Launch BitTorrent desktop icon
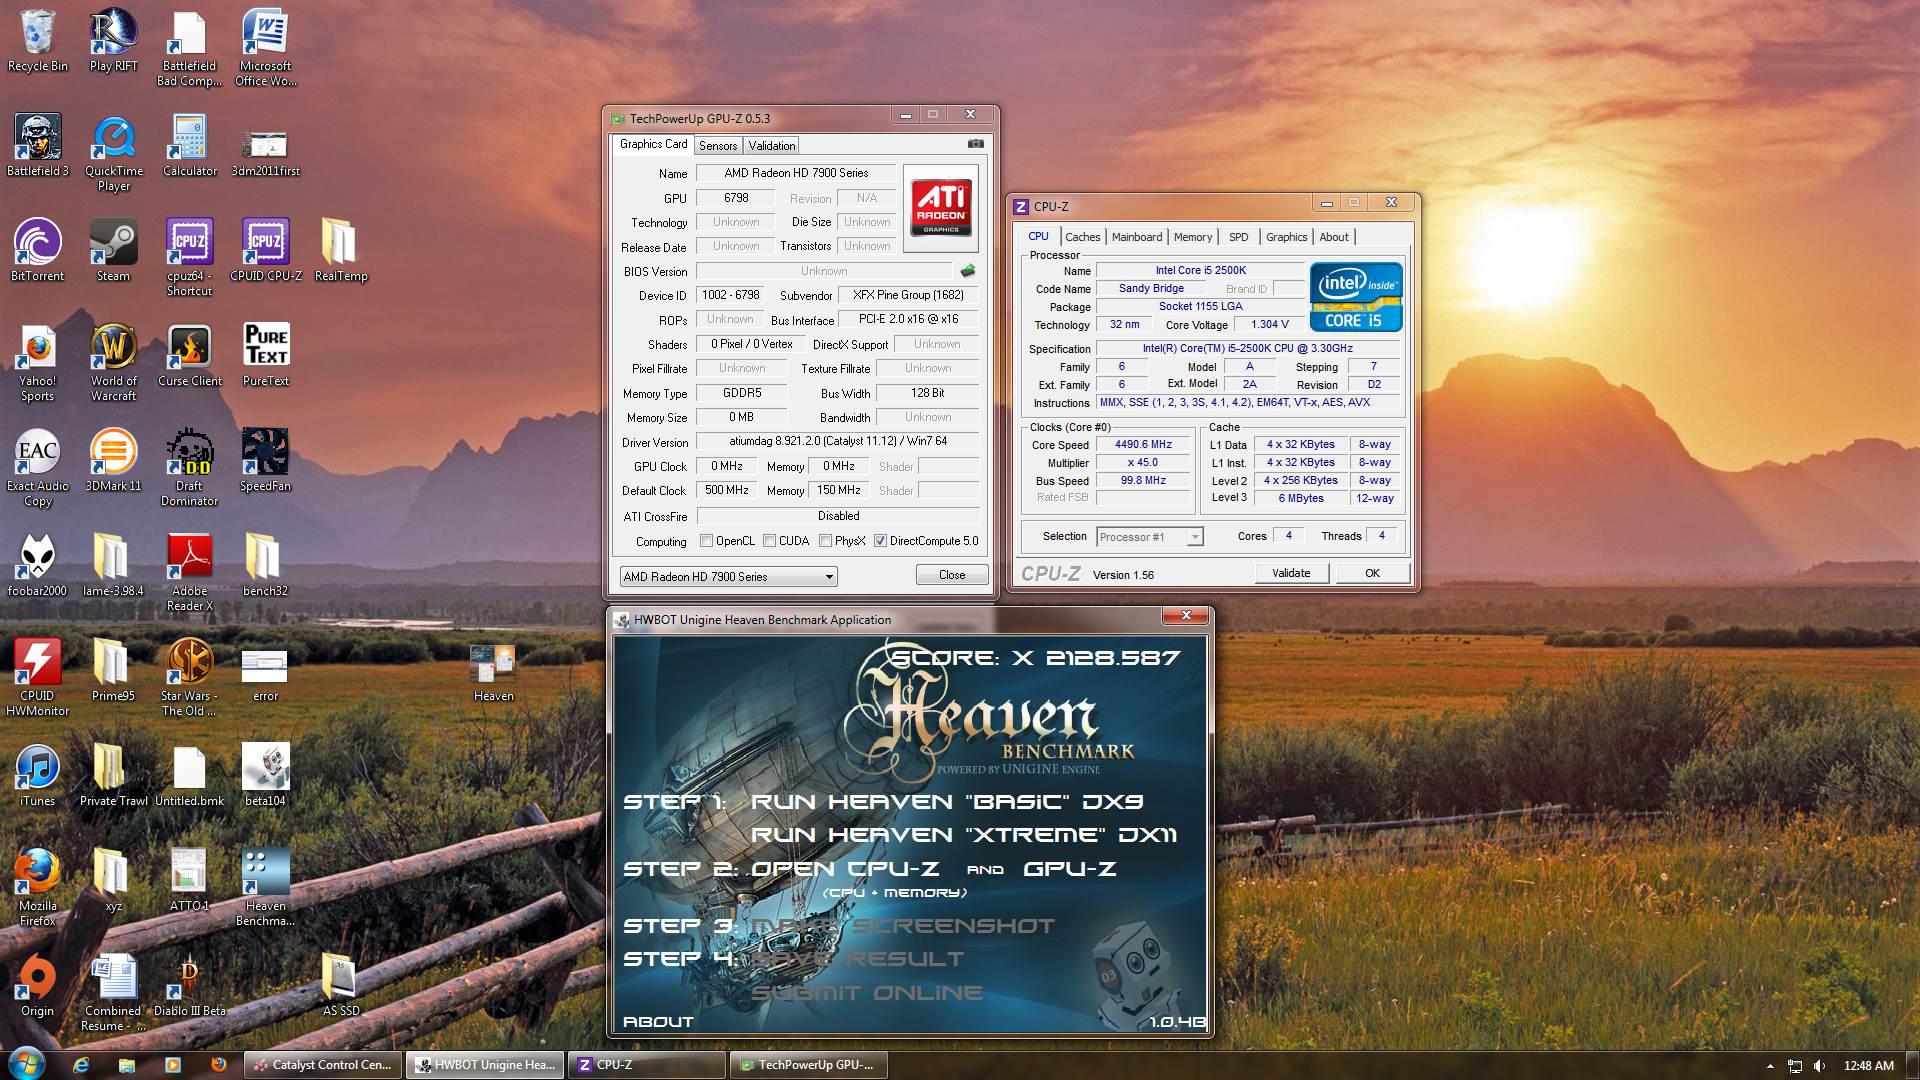 point(38,251)
